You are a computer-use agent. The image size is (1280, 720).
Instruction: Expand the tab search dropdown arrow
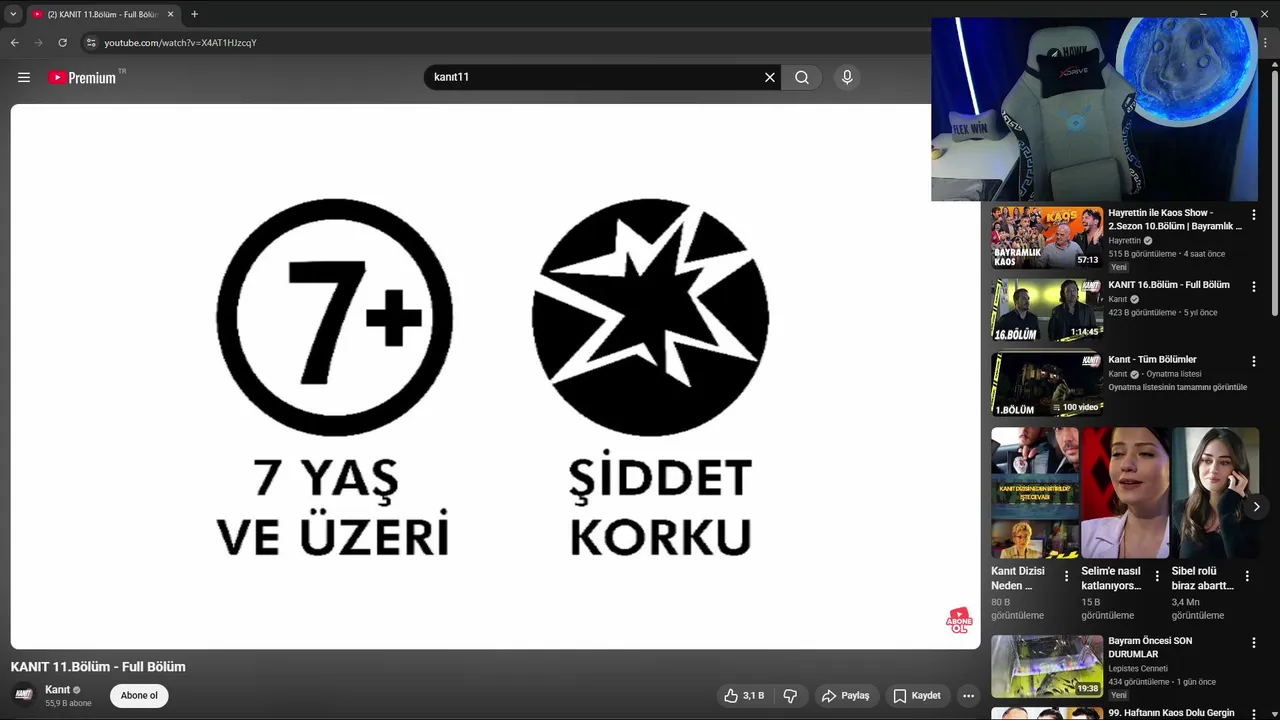click(13, 14)
